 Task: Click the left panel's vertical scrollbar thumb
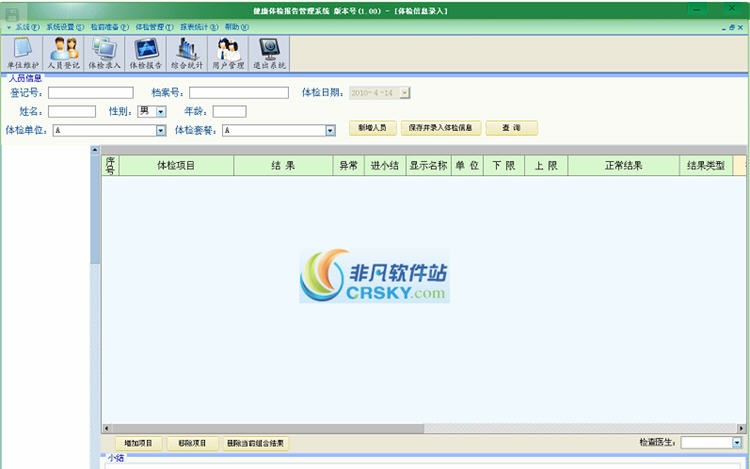coord(95,209)
